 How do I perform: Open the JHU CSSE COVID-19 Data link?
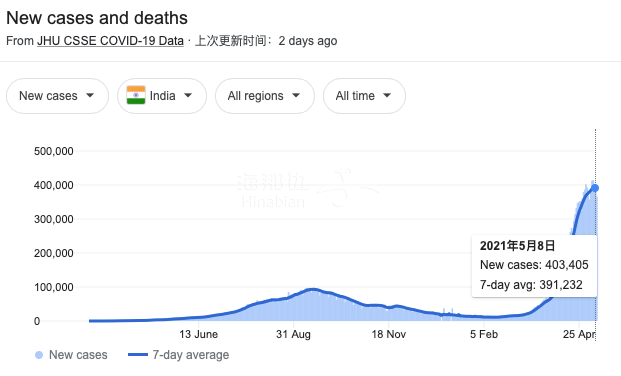click(x=110, y=41)
